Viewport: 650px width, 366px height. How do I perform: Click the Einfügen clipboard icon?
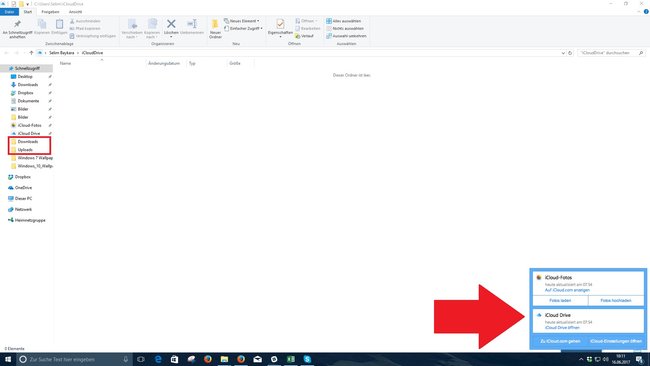click(x=59, y=24)
